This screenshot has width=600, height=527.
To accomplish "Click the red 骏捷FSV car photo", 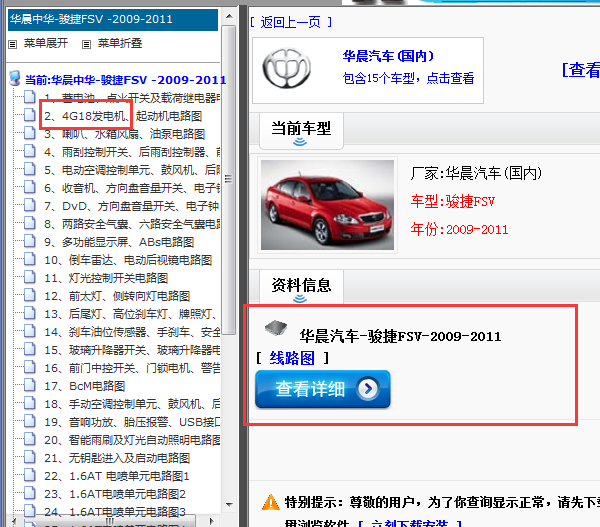I will coord(328,205).
